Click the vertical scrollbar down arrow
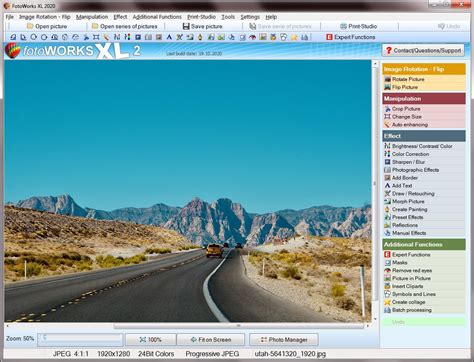 click(x=375, y=319)
